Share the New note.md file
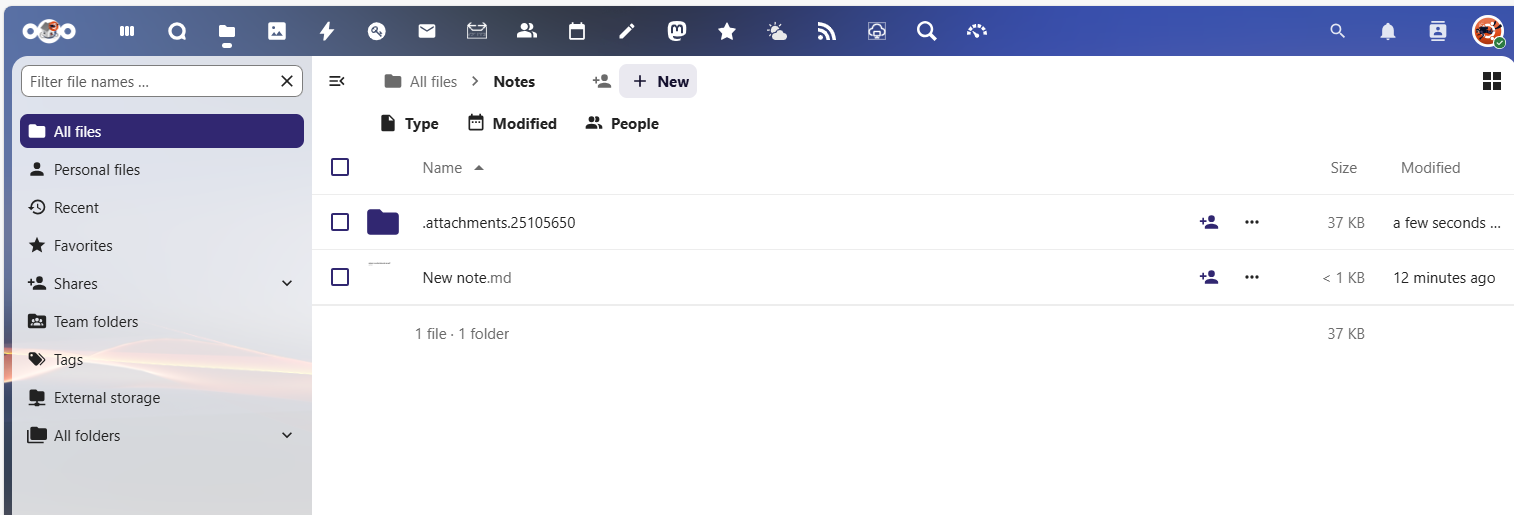 click(x=1209, y=277)
